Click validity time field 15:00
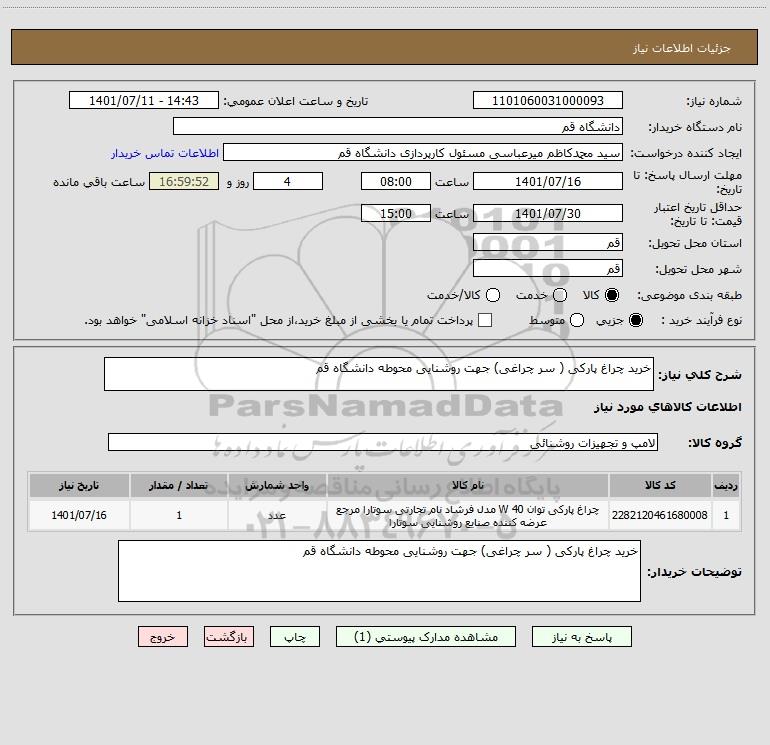The height and width of the screenshot is (745, 770). click(x=396, y=214)
